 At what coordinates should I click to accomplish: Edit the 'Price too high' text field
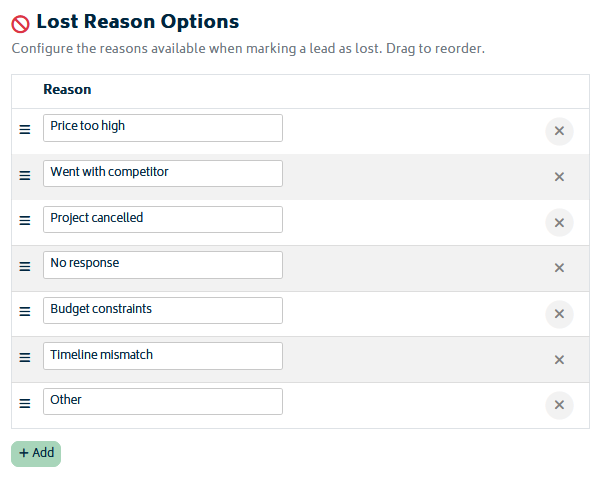click(163, 128)
